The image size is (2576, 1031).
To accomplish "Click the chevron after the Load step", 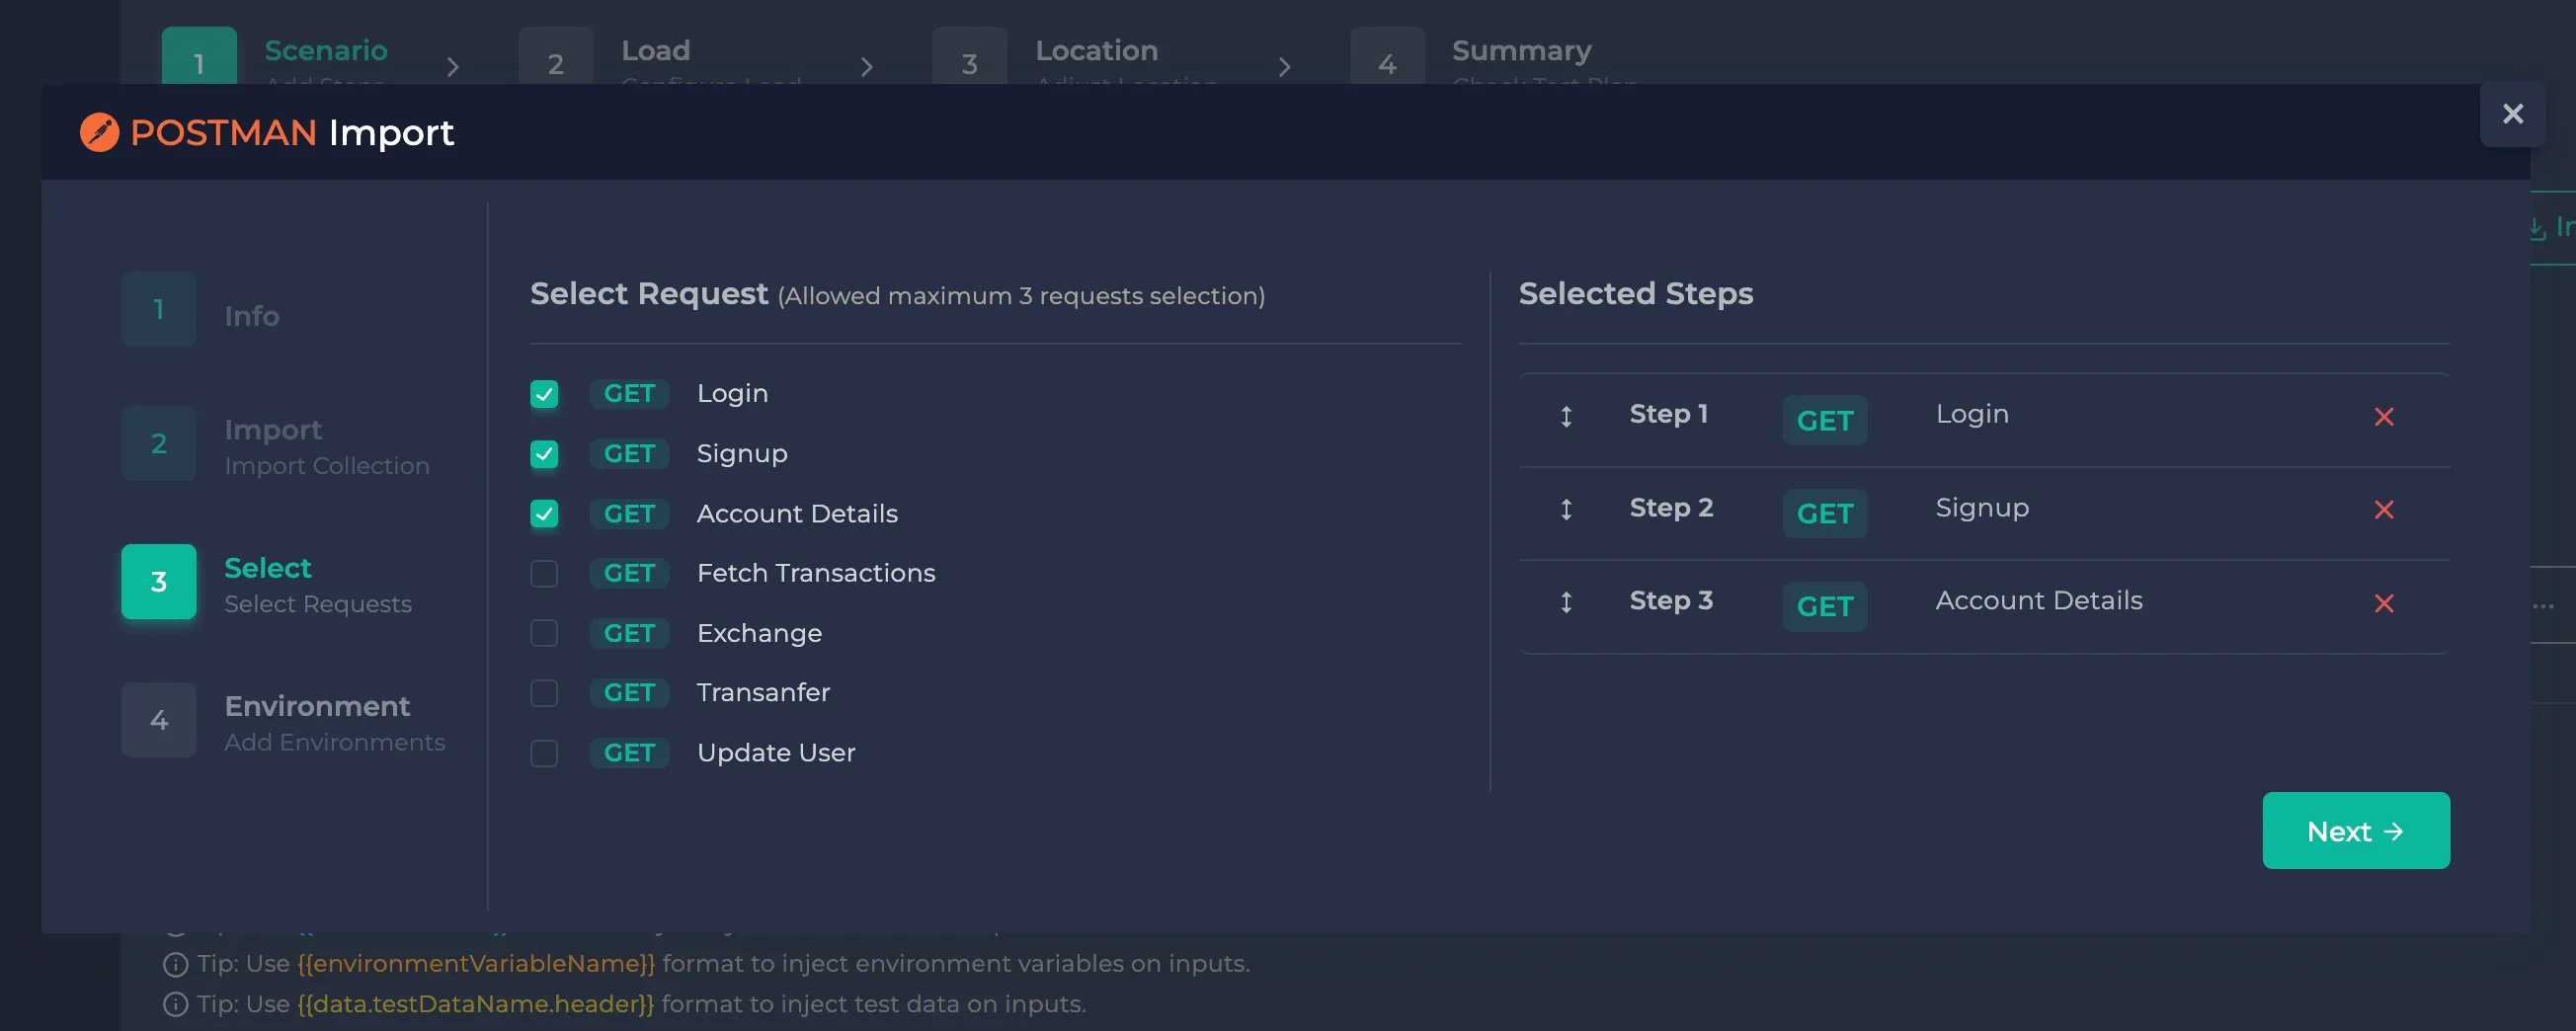I will tap(867, 66).
